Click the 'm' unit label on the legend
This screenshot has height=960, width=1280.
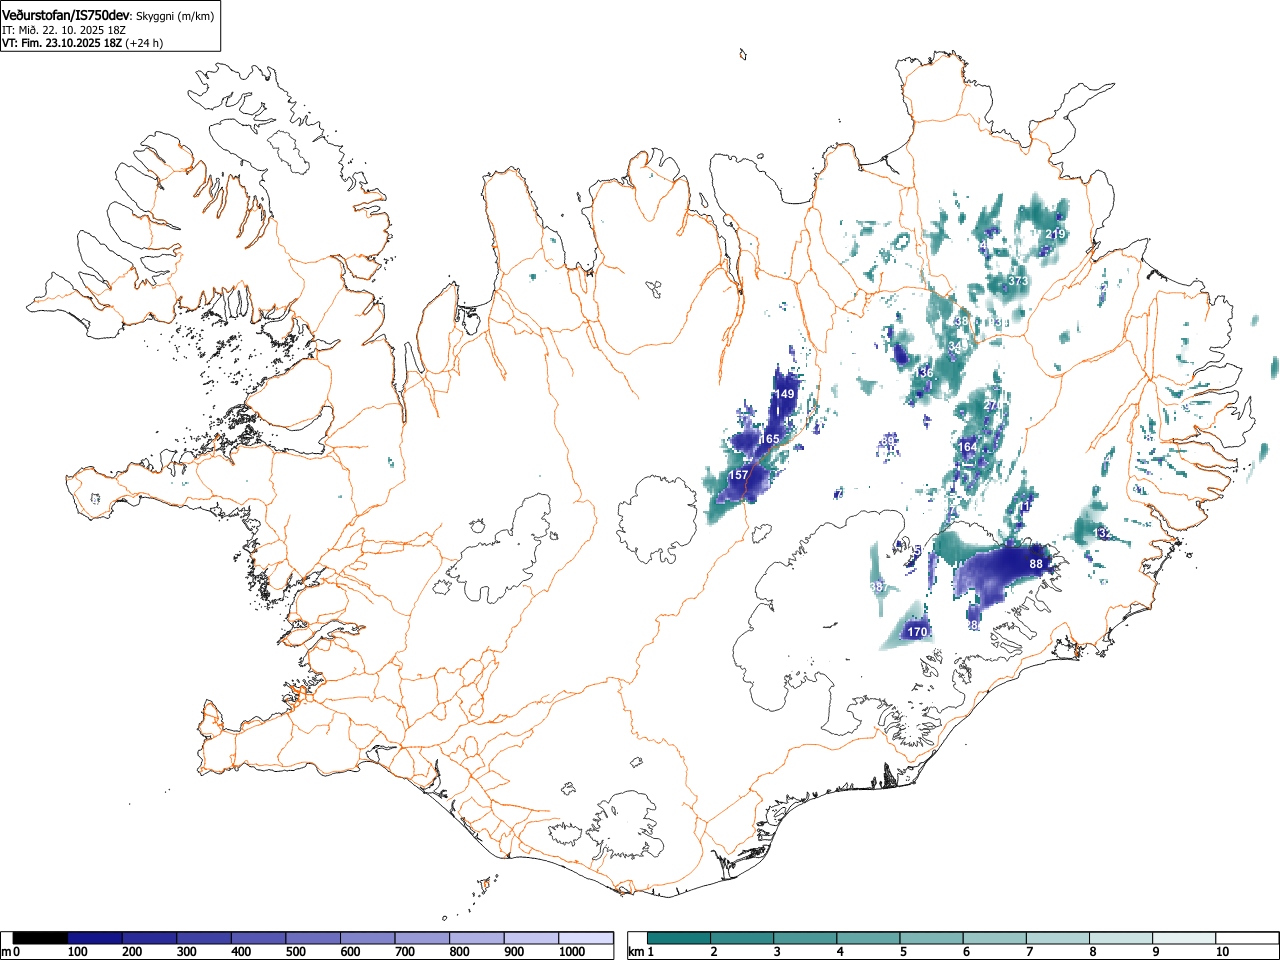tap(7, 952)
